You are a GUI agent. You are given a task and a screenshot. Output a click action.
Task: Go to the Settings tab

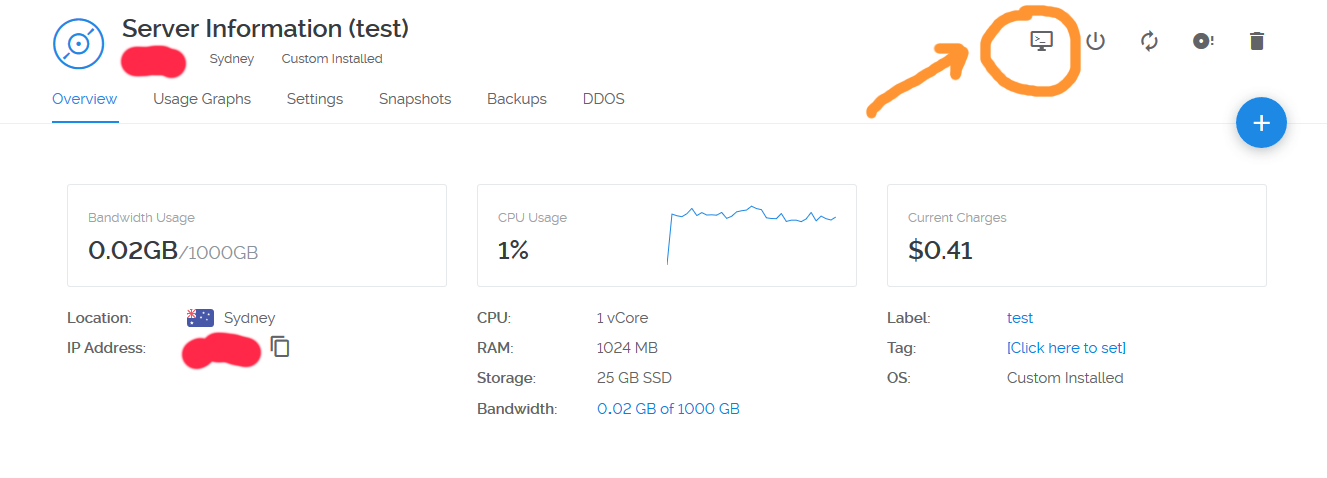[315, 99]
